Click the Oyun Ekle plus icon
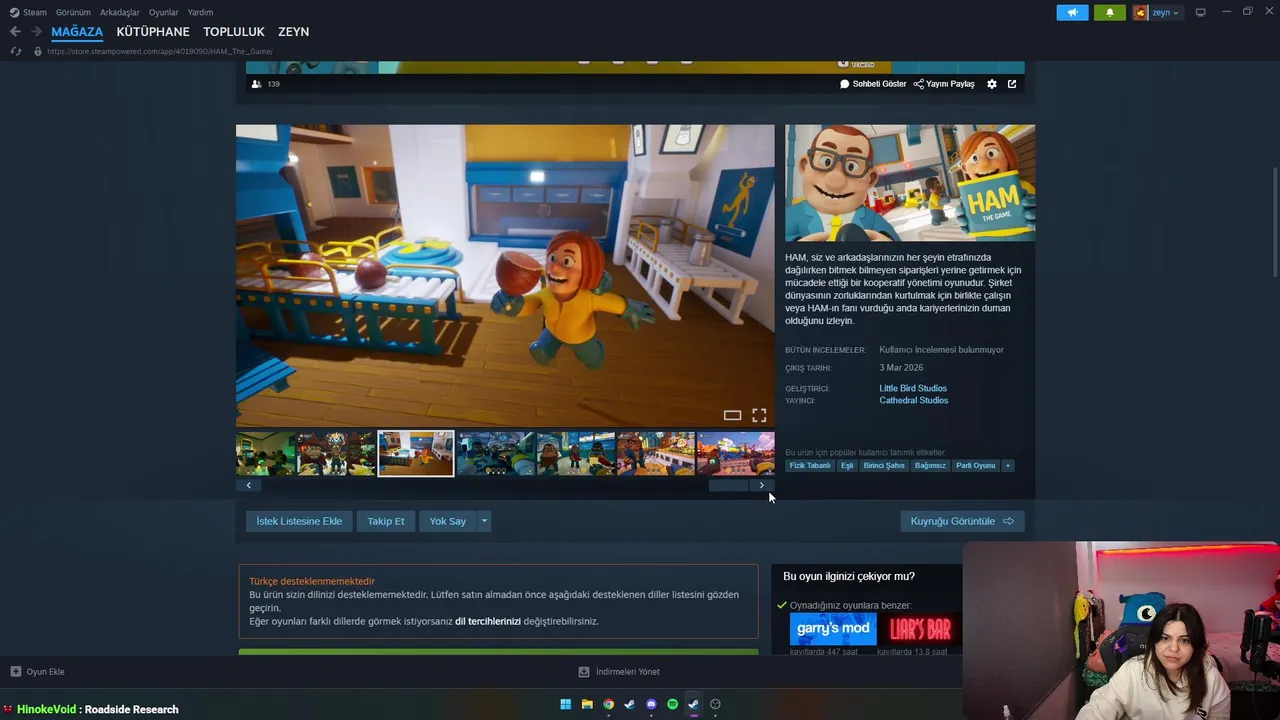 pyautogui.click(x=15, y=672)
